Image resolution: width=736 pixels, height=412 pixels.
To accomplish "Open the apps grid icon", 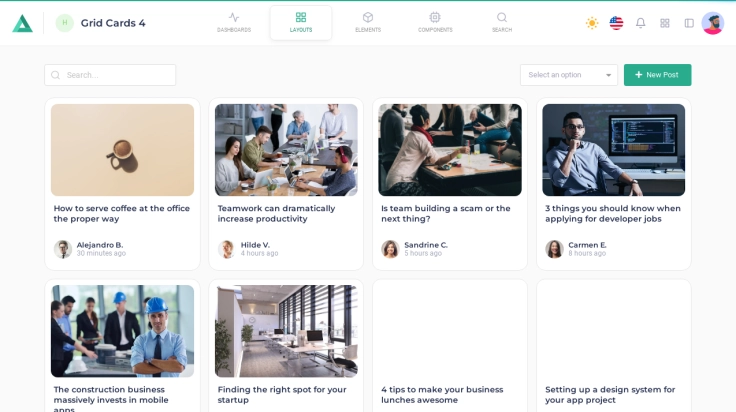I will pyautogui.click(x=665, y=23).
